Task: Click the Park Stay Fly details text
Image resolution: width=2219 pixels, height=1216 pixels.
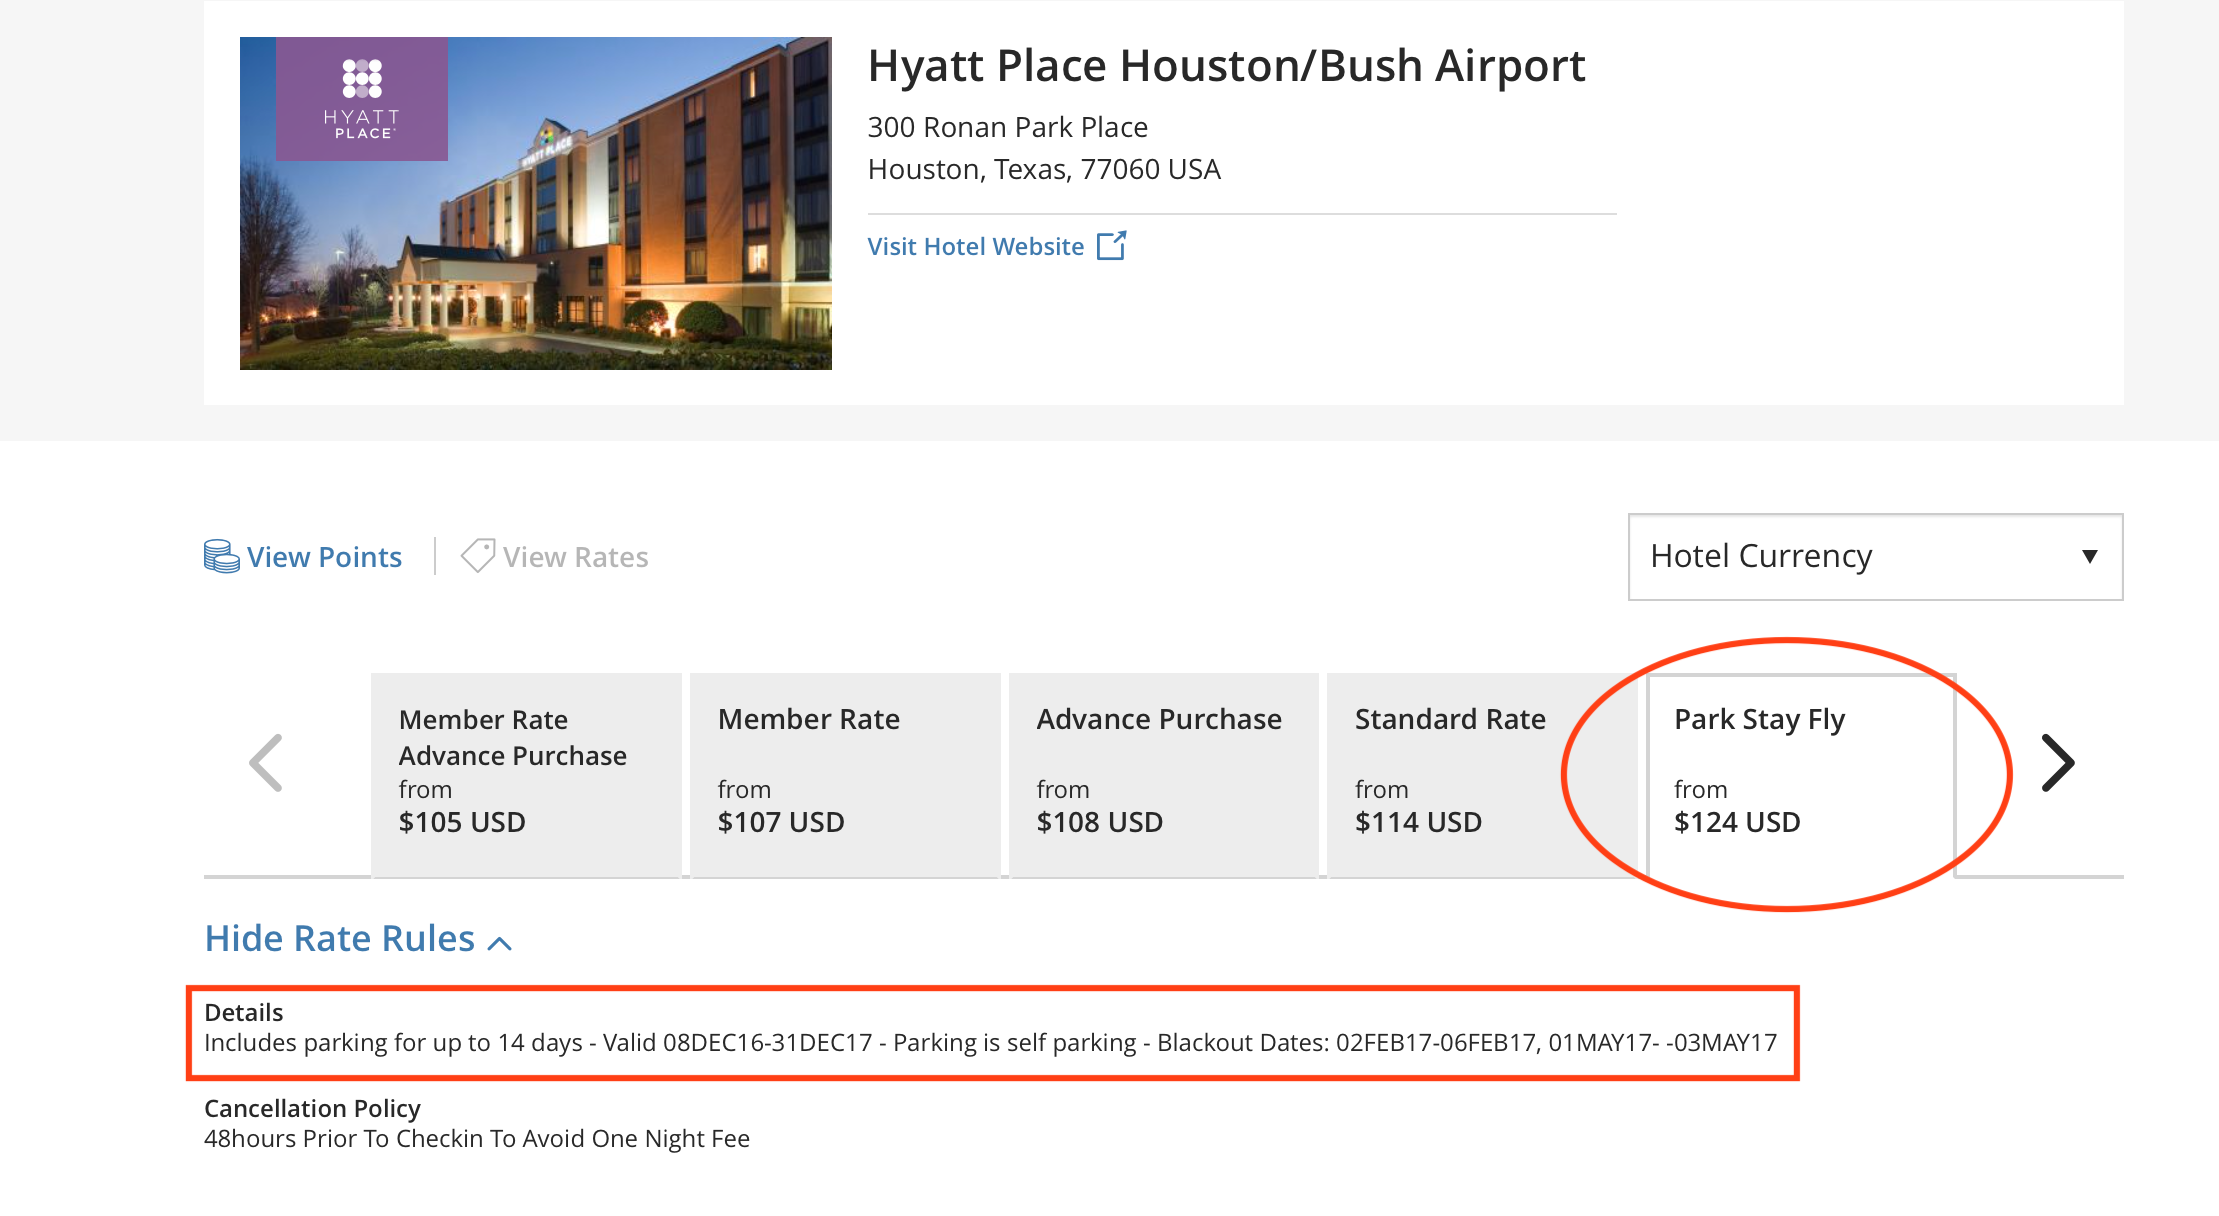Action: point(990,1043)
